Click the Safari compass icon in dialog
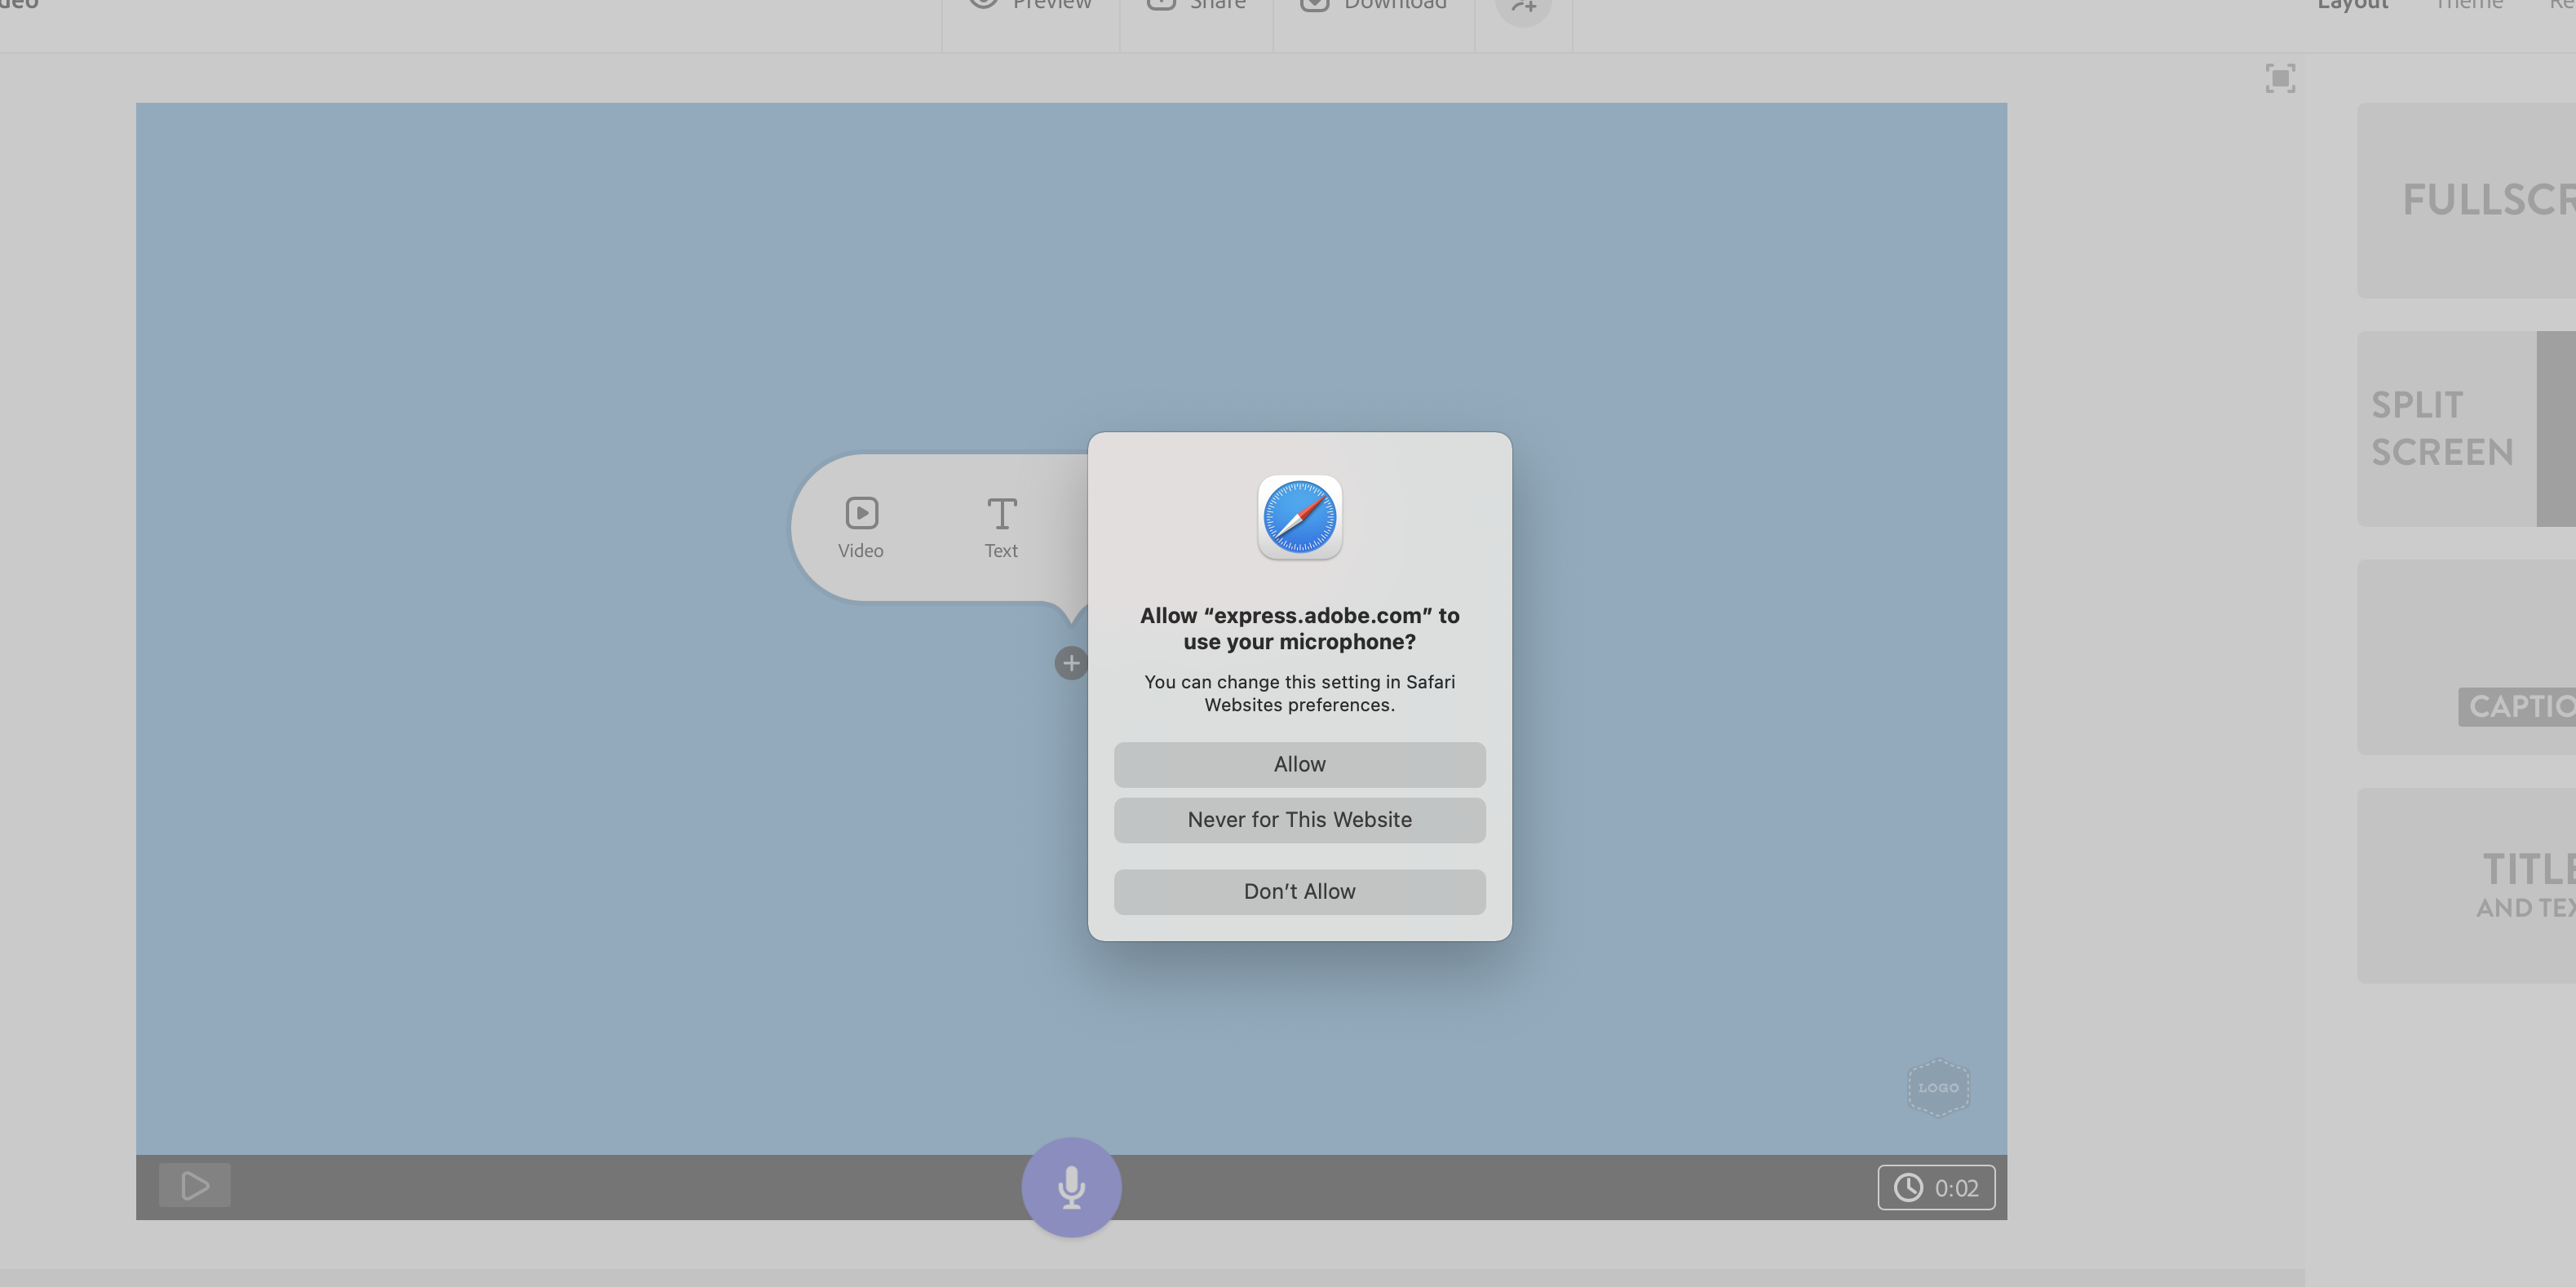 point(1299,517)
